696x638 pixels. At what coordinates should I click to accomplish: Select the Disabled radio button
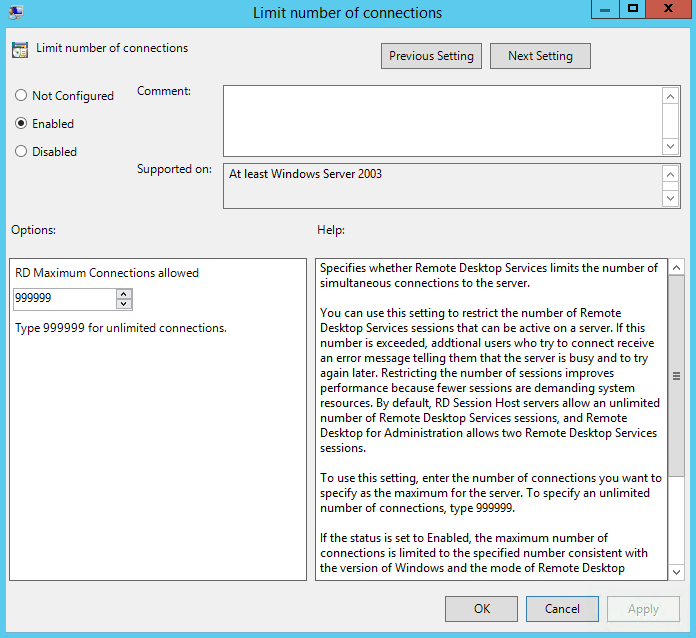(21, 152)
